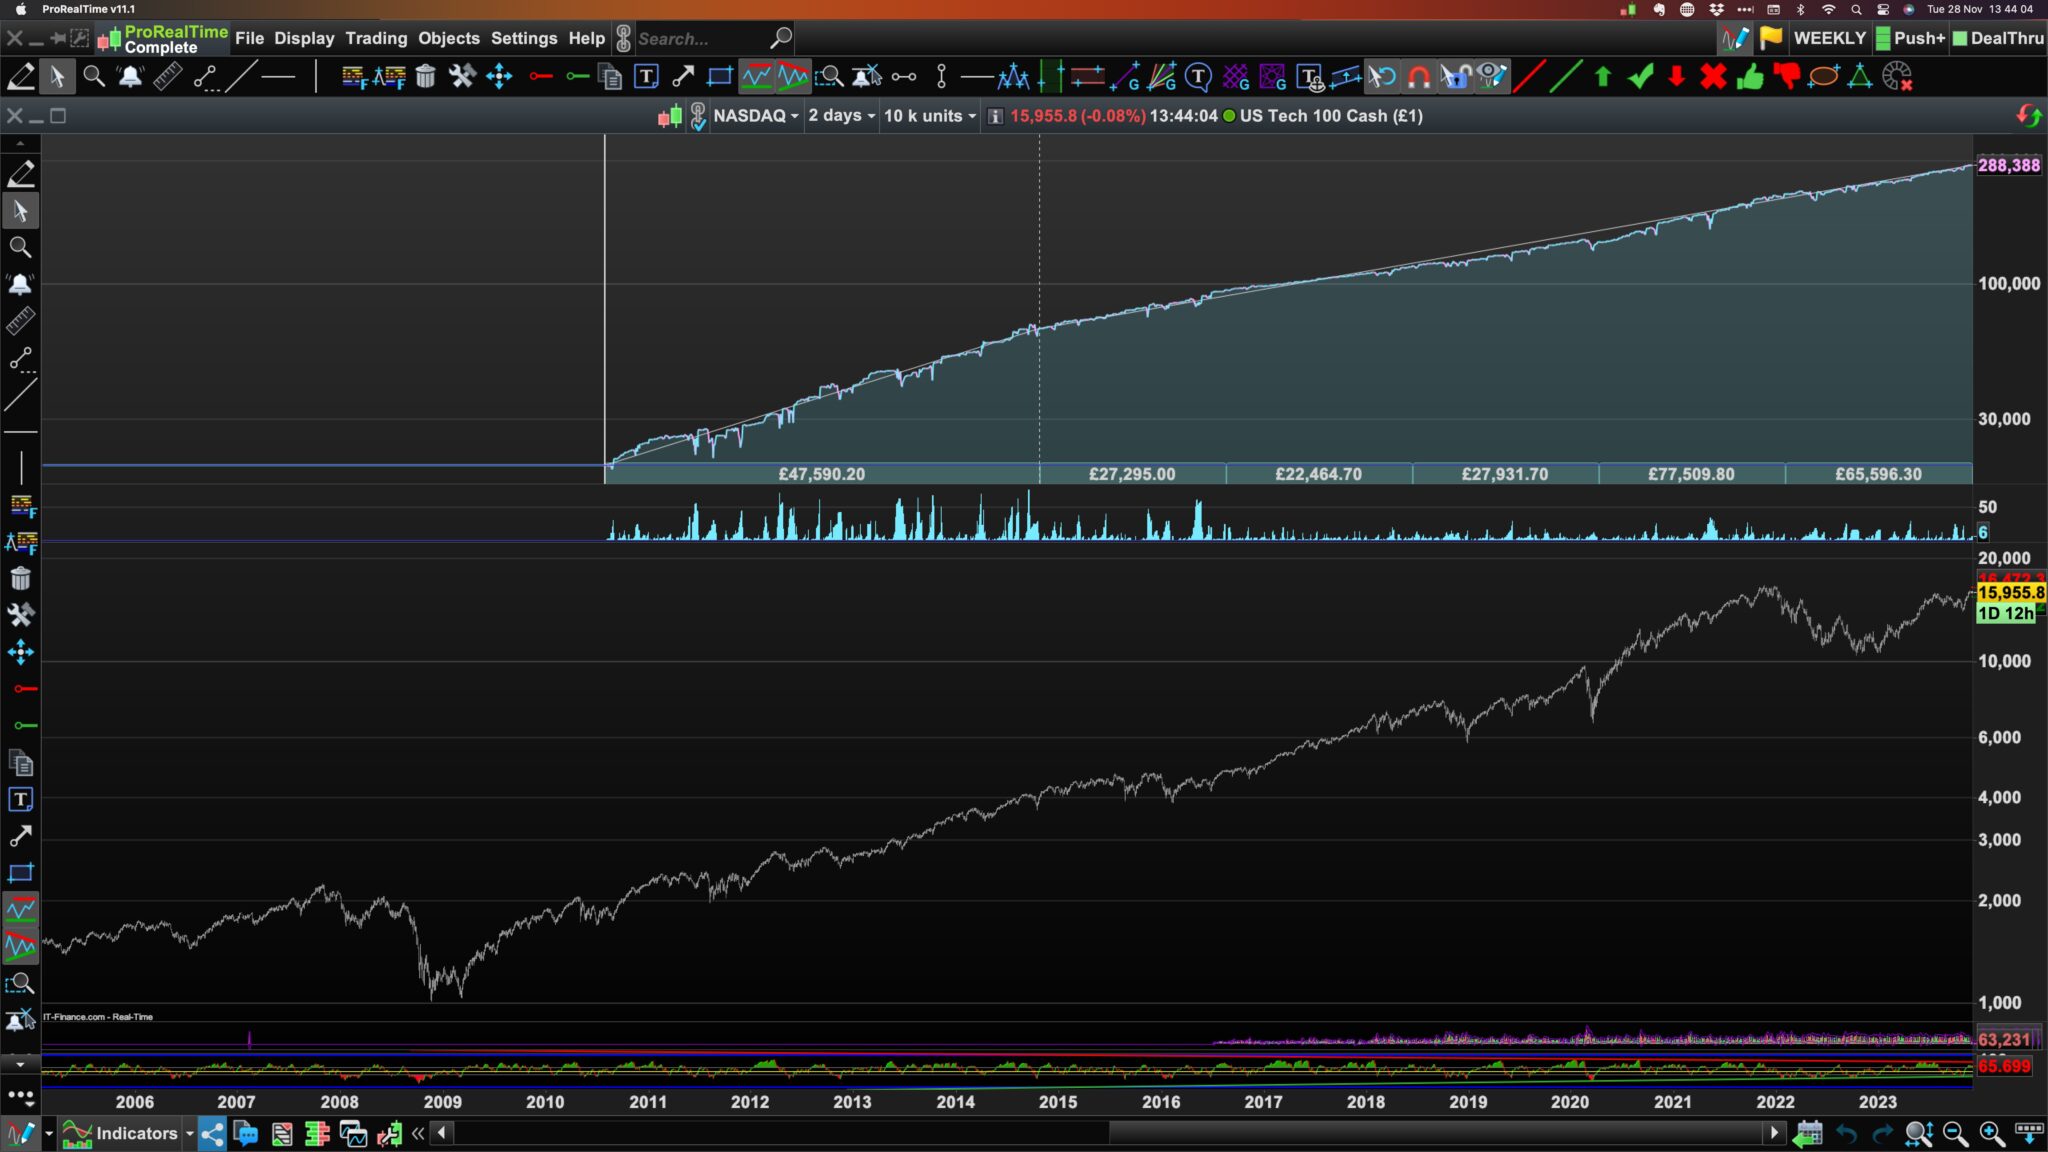Image resolution: width=2048 pixels, height=1152 pixels.
Task: Open the Indicators button at bottom
Action: [x=136, y=1133]
